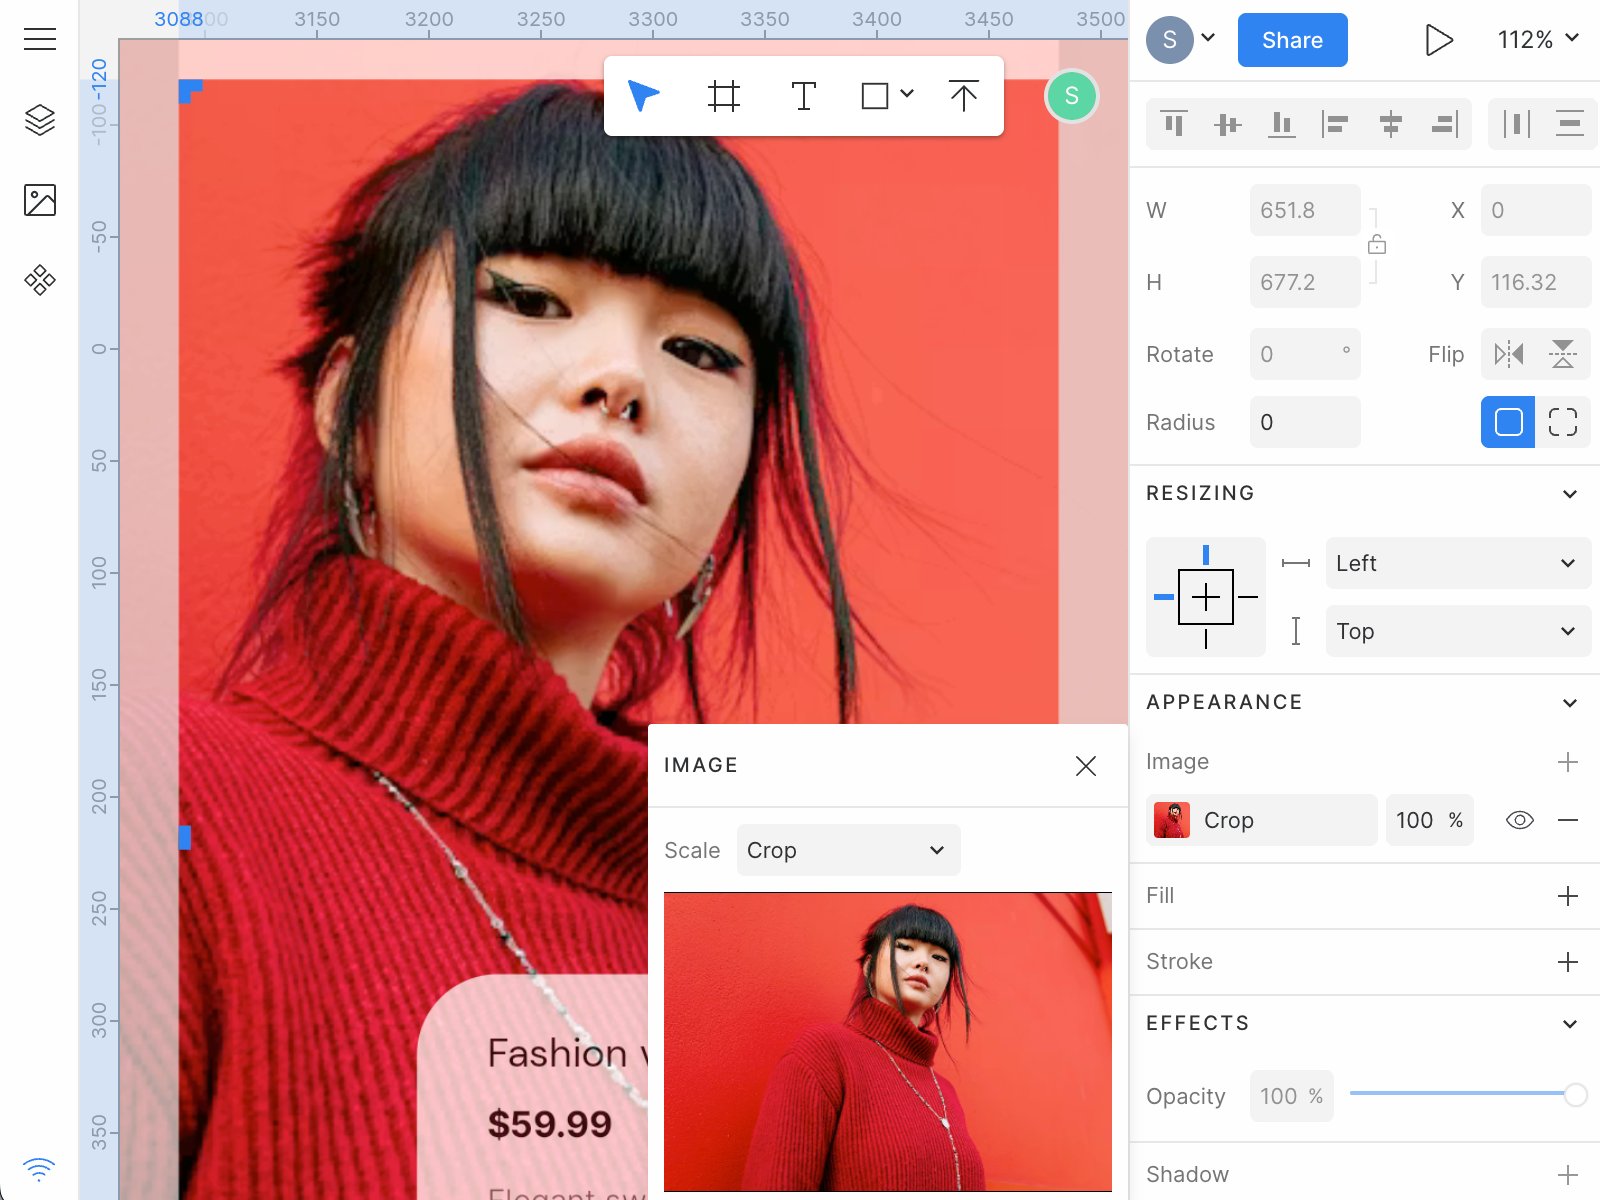The width and height of the screenshot is (1600, 1200).
Task: Open the zoom level 112% dropdown
Action: coord(1538,40)
